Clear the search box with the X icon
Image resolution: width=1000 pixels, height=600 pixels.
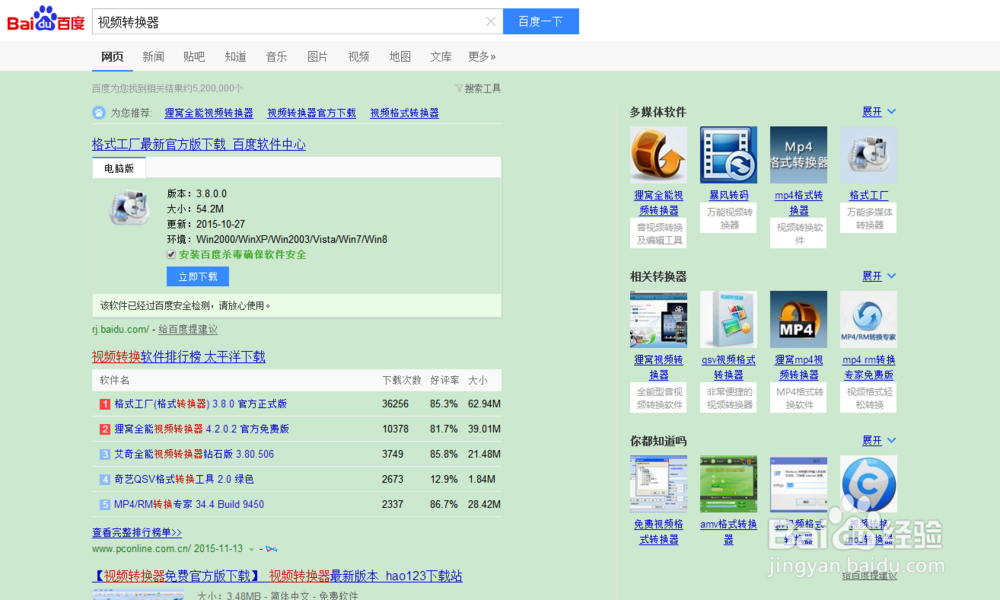(490, 22)
